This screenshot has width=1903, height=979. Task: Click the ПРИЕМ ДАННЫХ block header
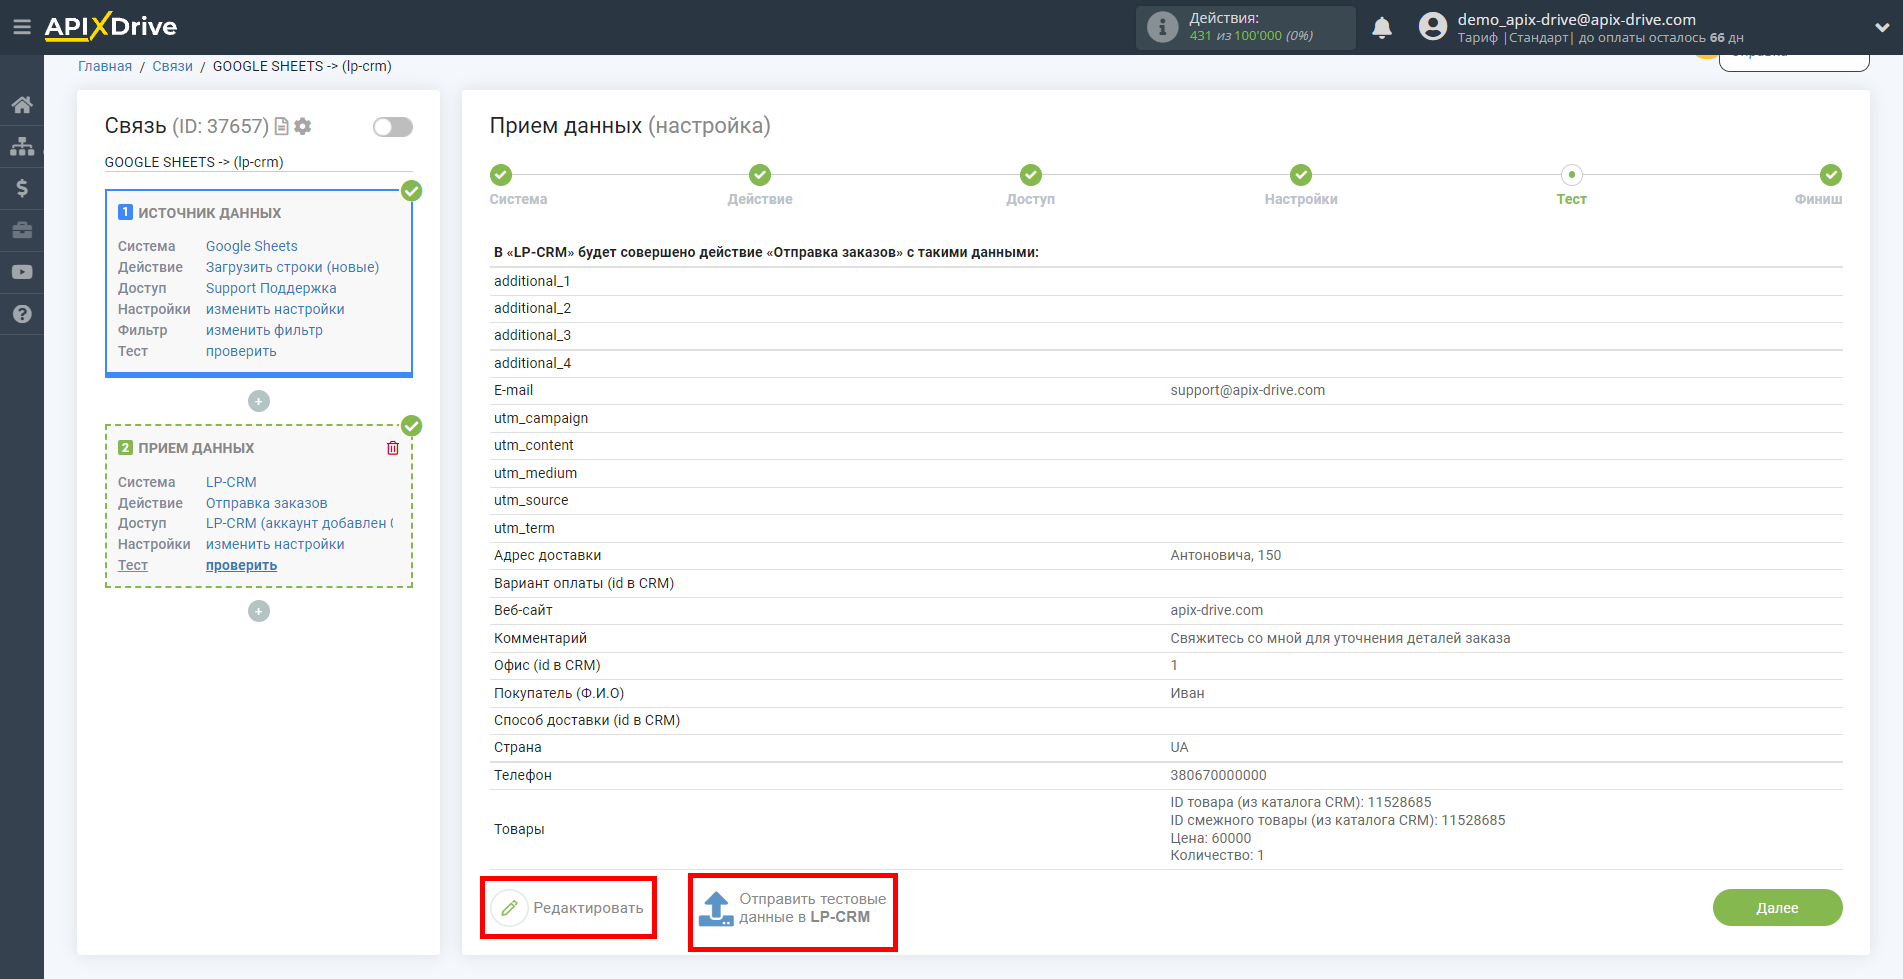(196, 448)
